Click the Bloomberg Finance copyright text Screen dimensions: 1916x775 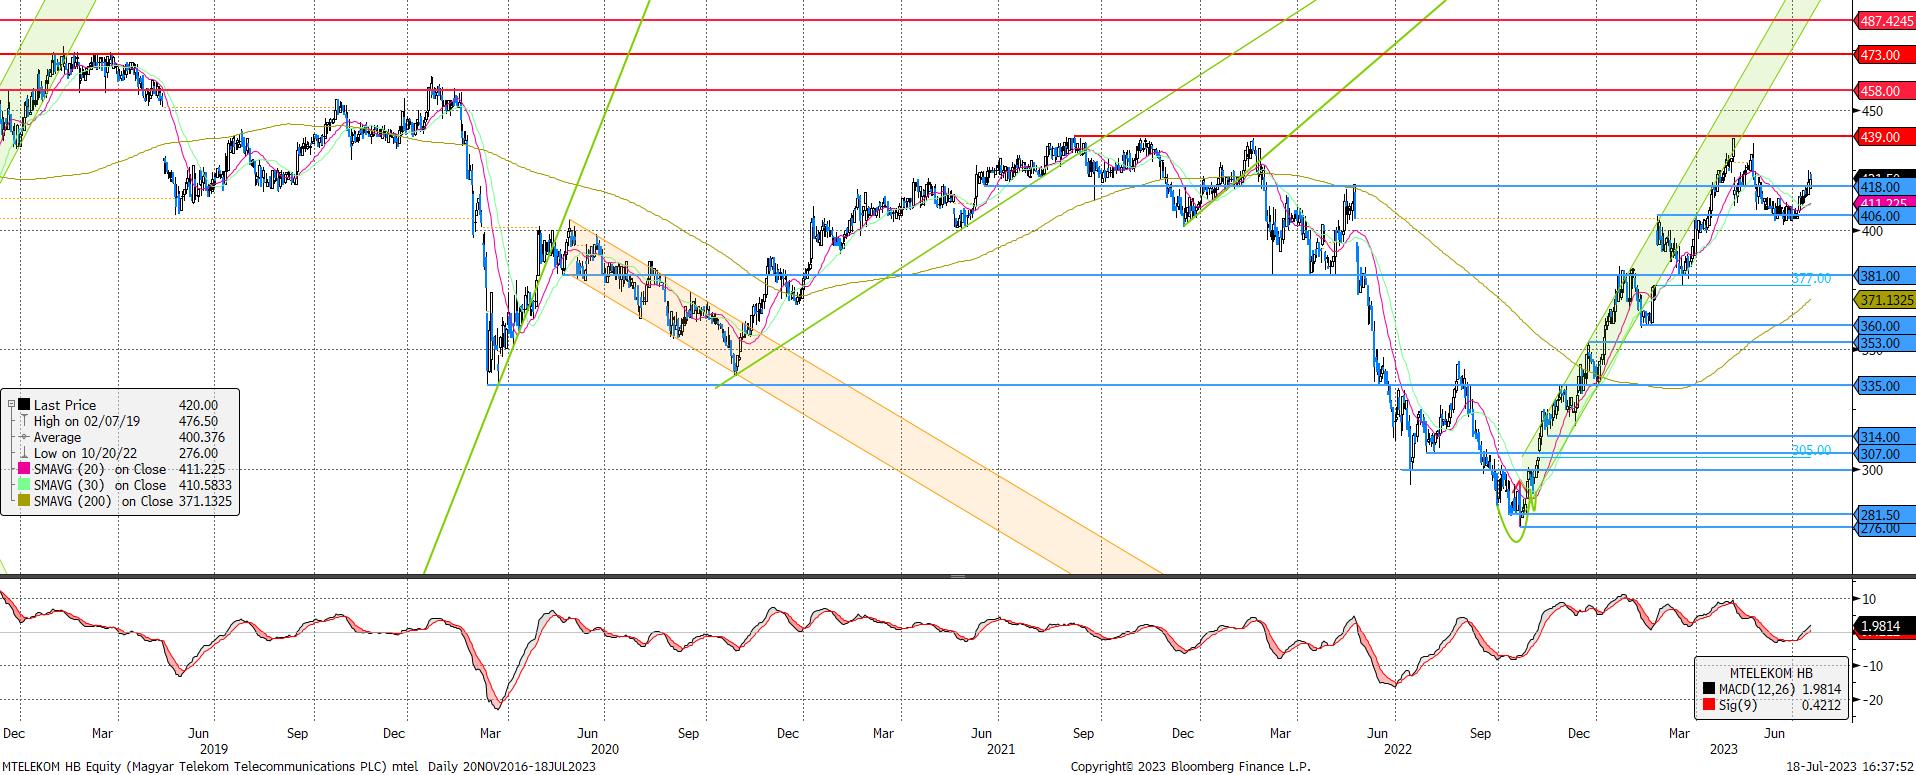pyautogui.click(x=1190, y=767)
